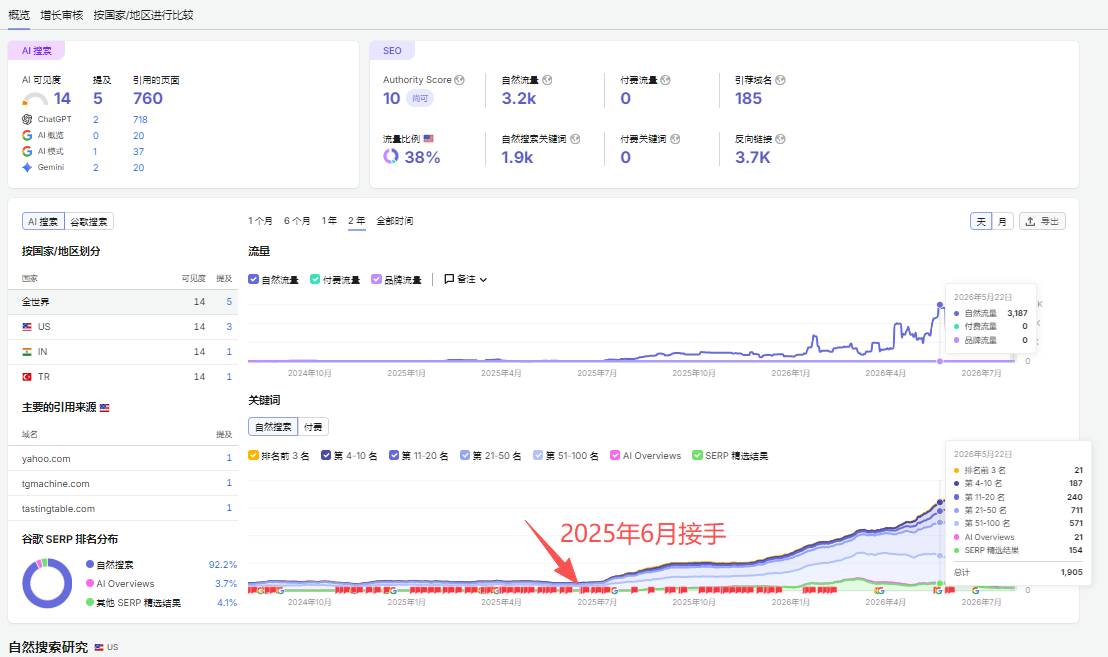Open the yahoo.com citation source
Screen dimensions: 1108x657
coord(46,458)
